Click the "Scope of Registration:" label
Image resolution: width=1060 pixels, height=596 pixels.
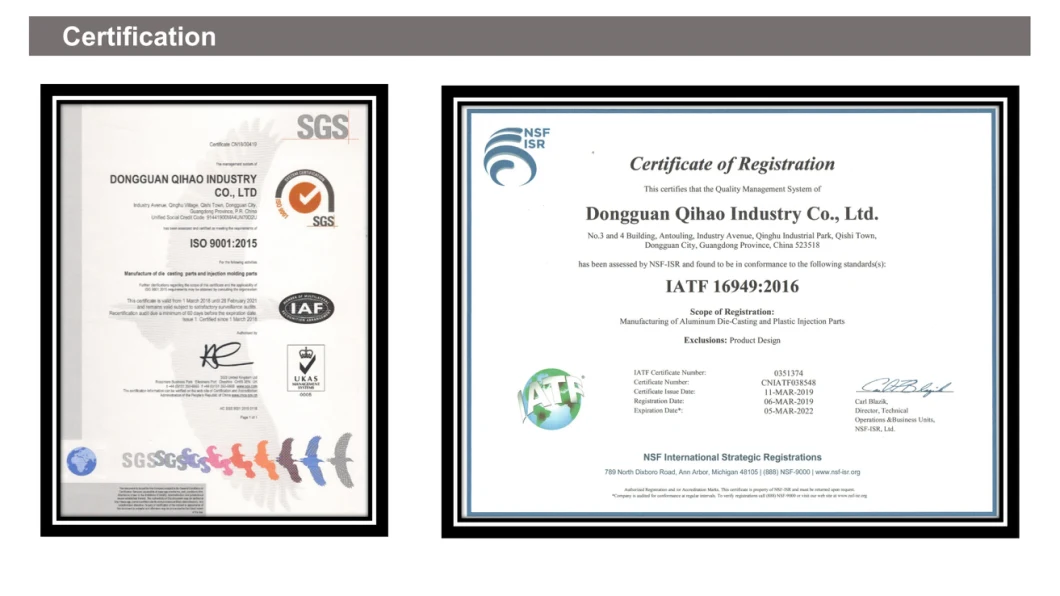click(x=732, y=312)
